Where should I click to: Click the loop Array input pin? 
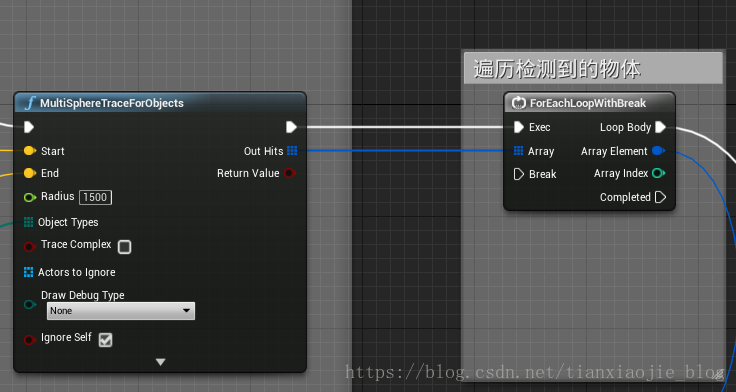point(518,151)
